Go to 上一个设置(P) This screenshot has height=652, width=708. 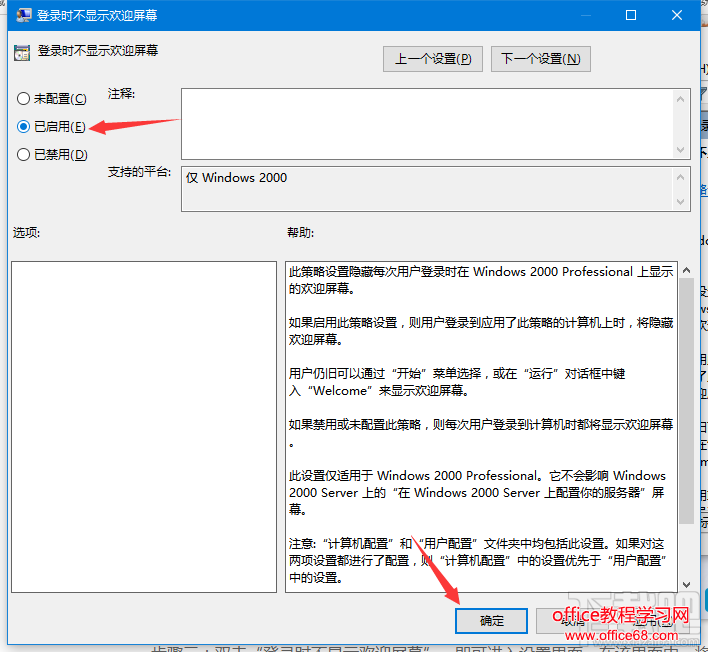(433, 59)
